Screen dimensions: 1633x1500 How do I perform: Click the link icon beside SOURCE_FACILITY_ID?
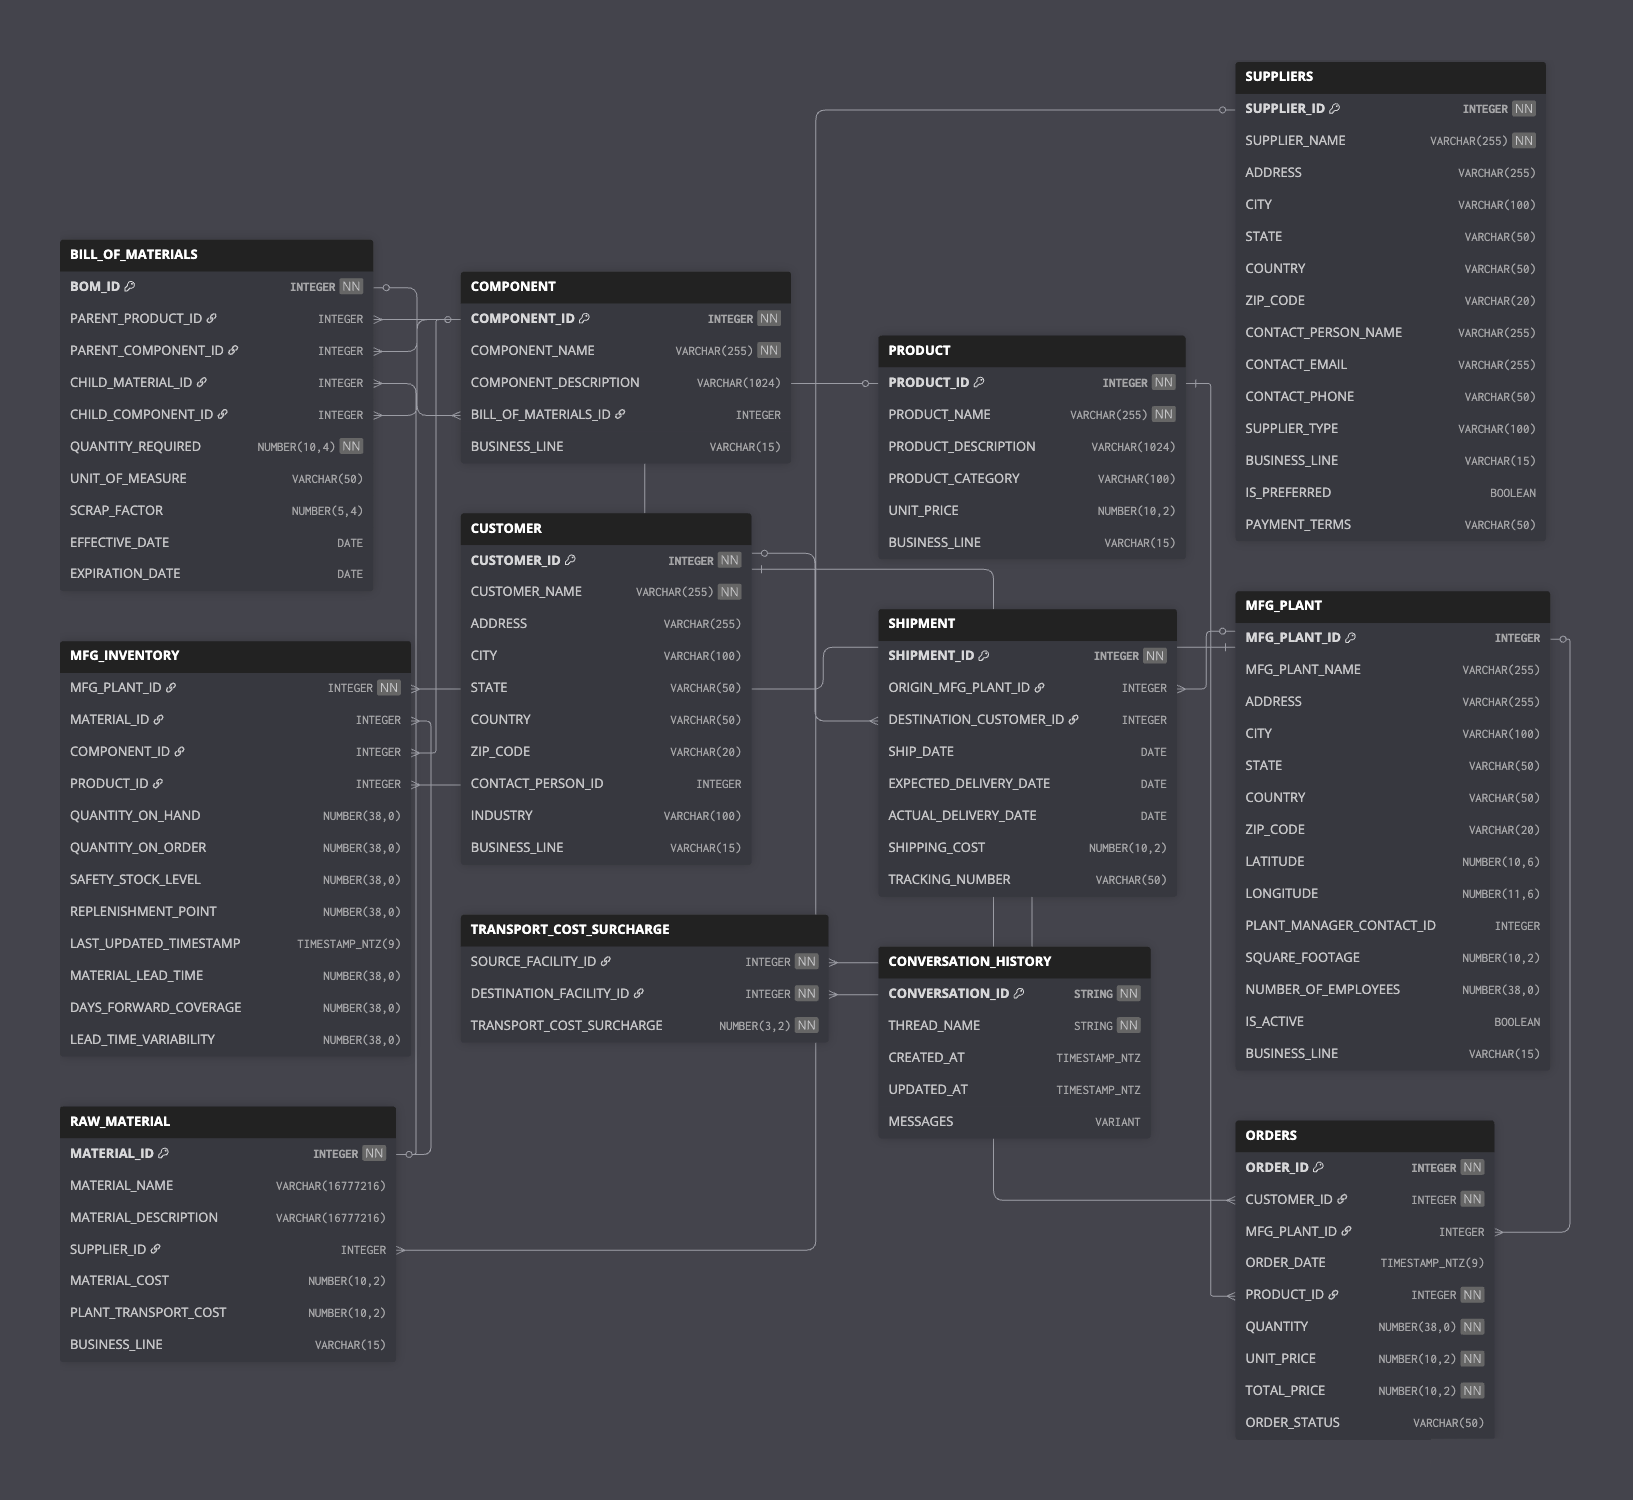click(606, 962)
